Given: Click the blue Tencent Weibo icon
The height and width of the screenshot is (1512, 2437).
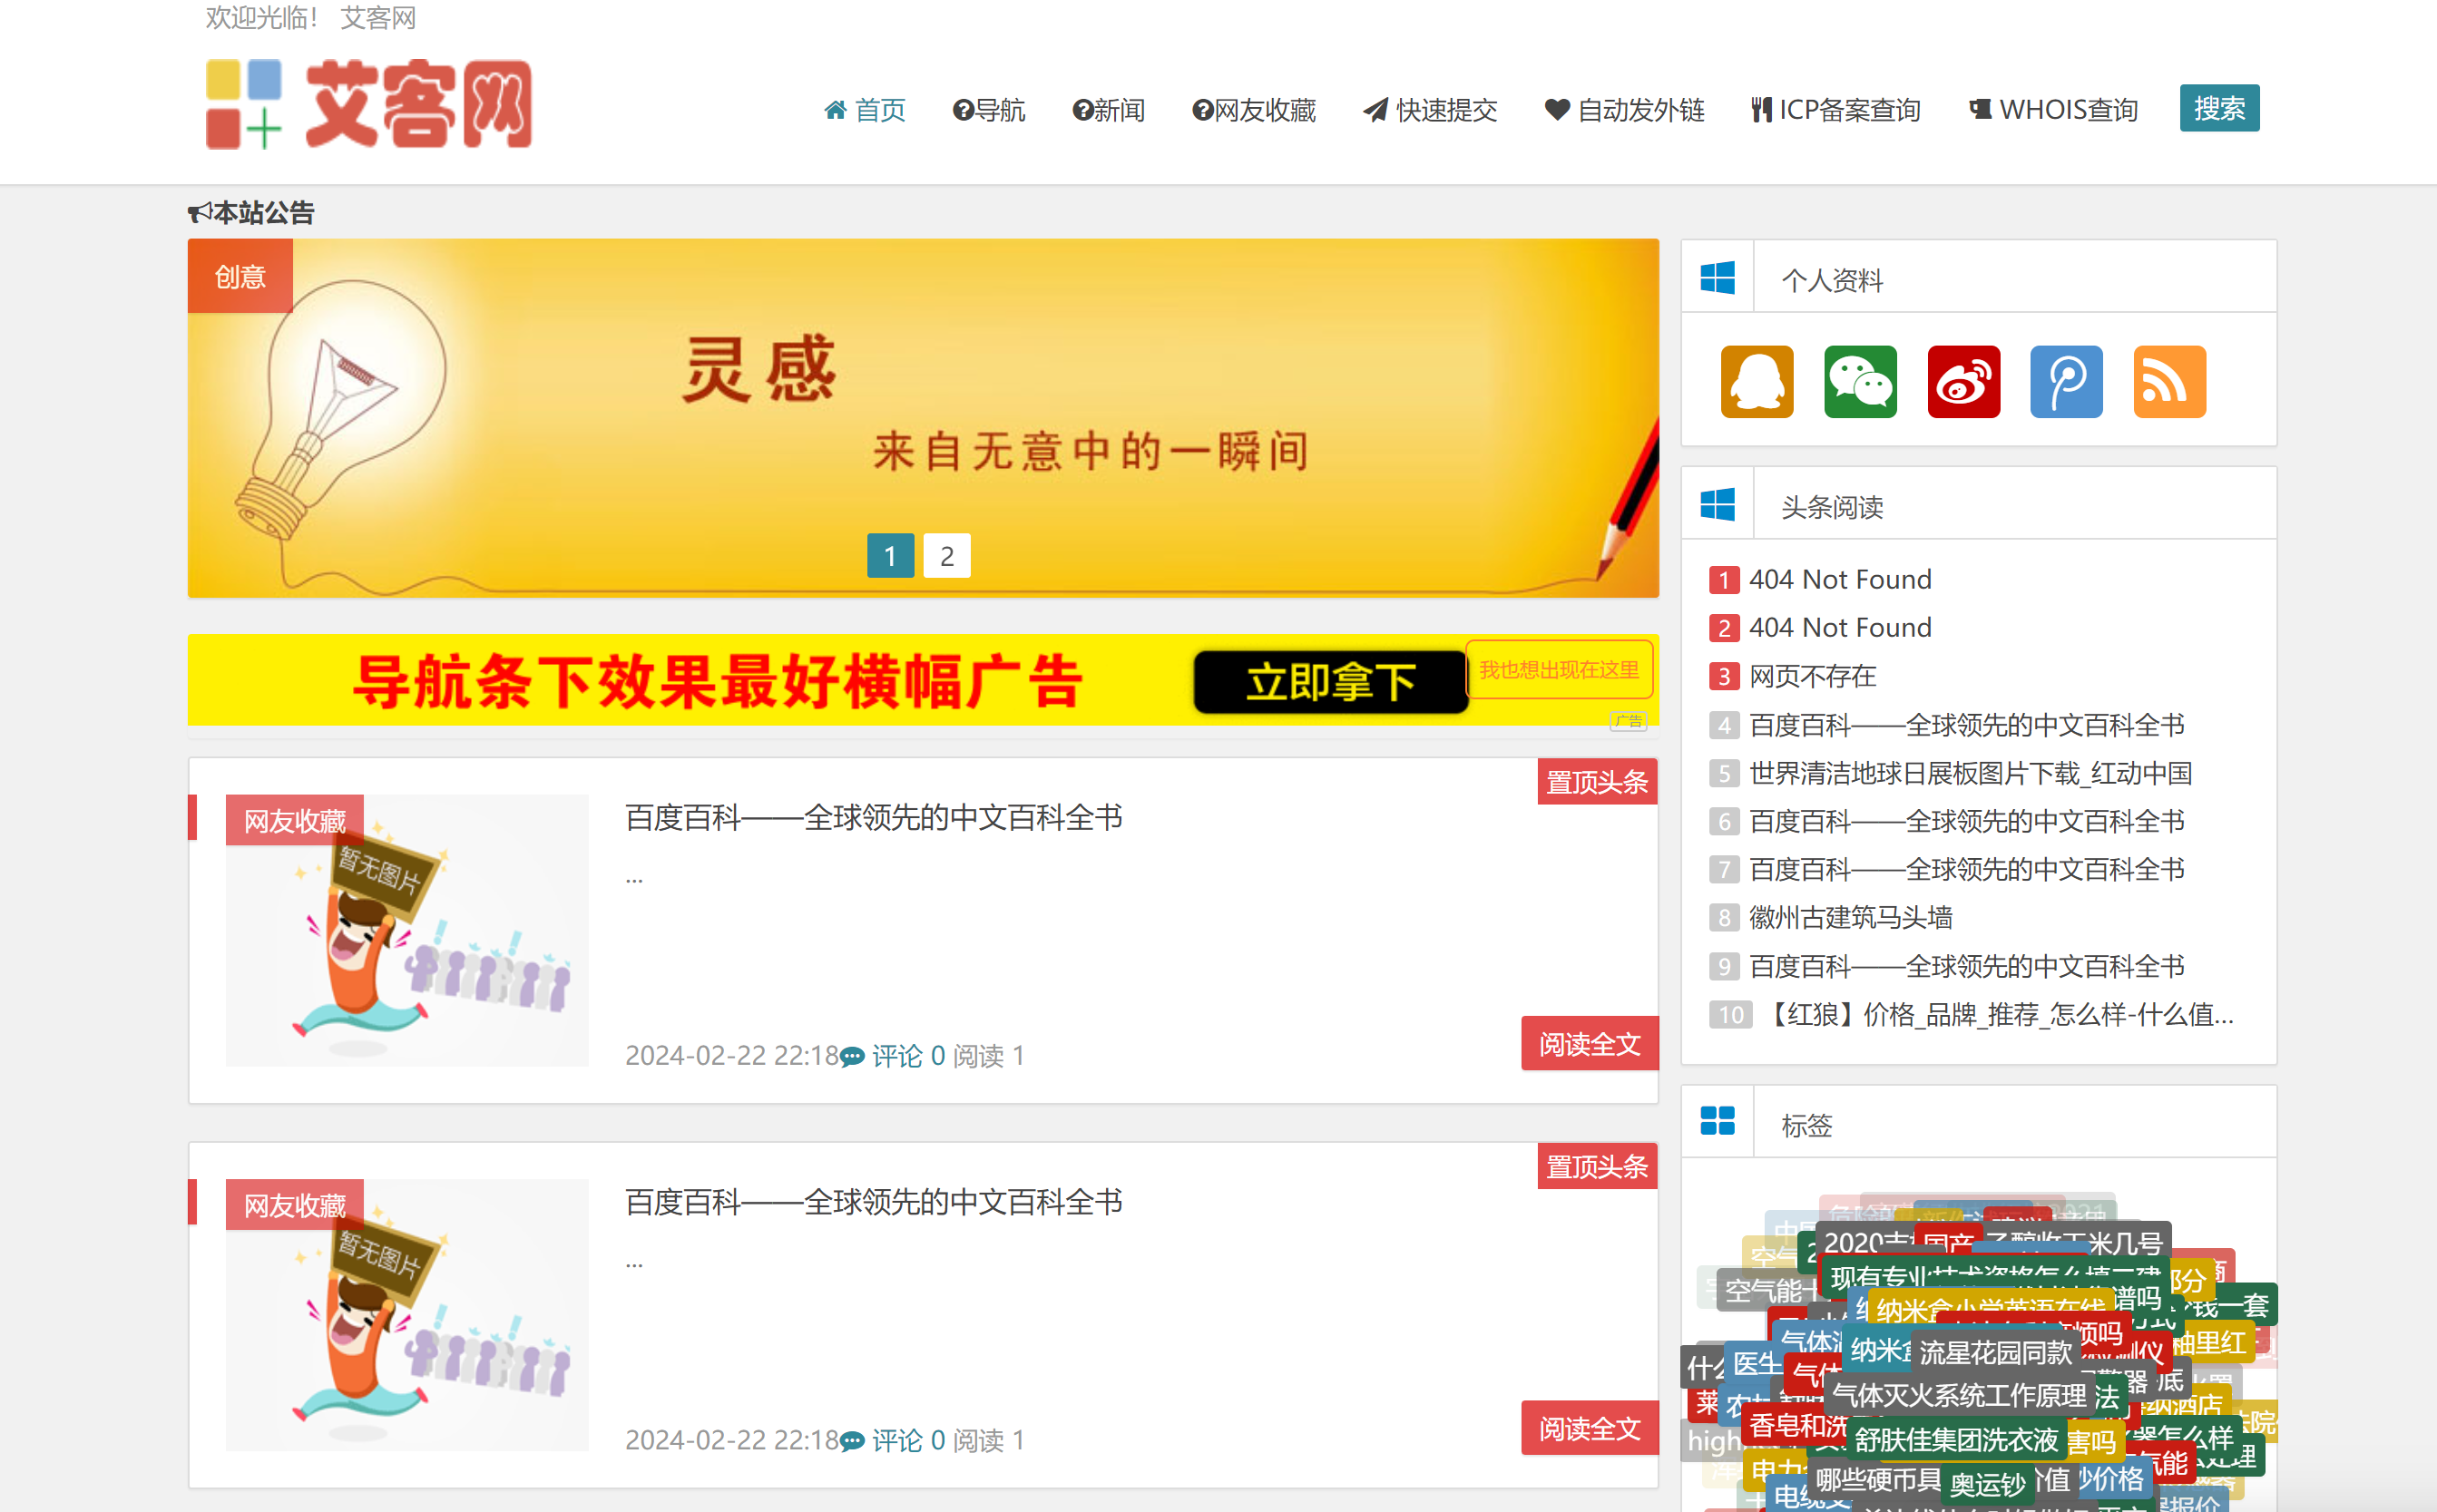Looking at the screenshot, I should 2065,381.
